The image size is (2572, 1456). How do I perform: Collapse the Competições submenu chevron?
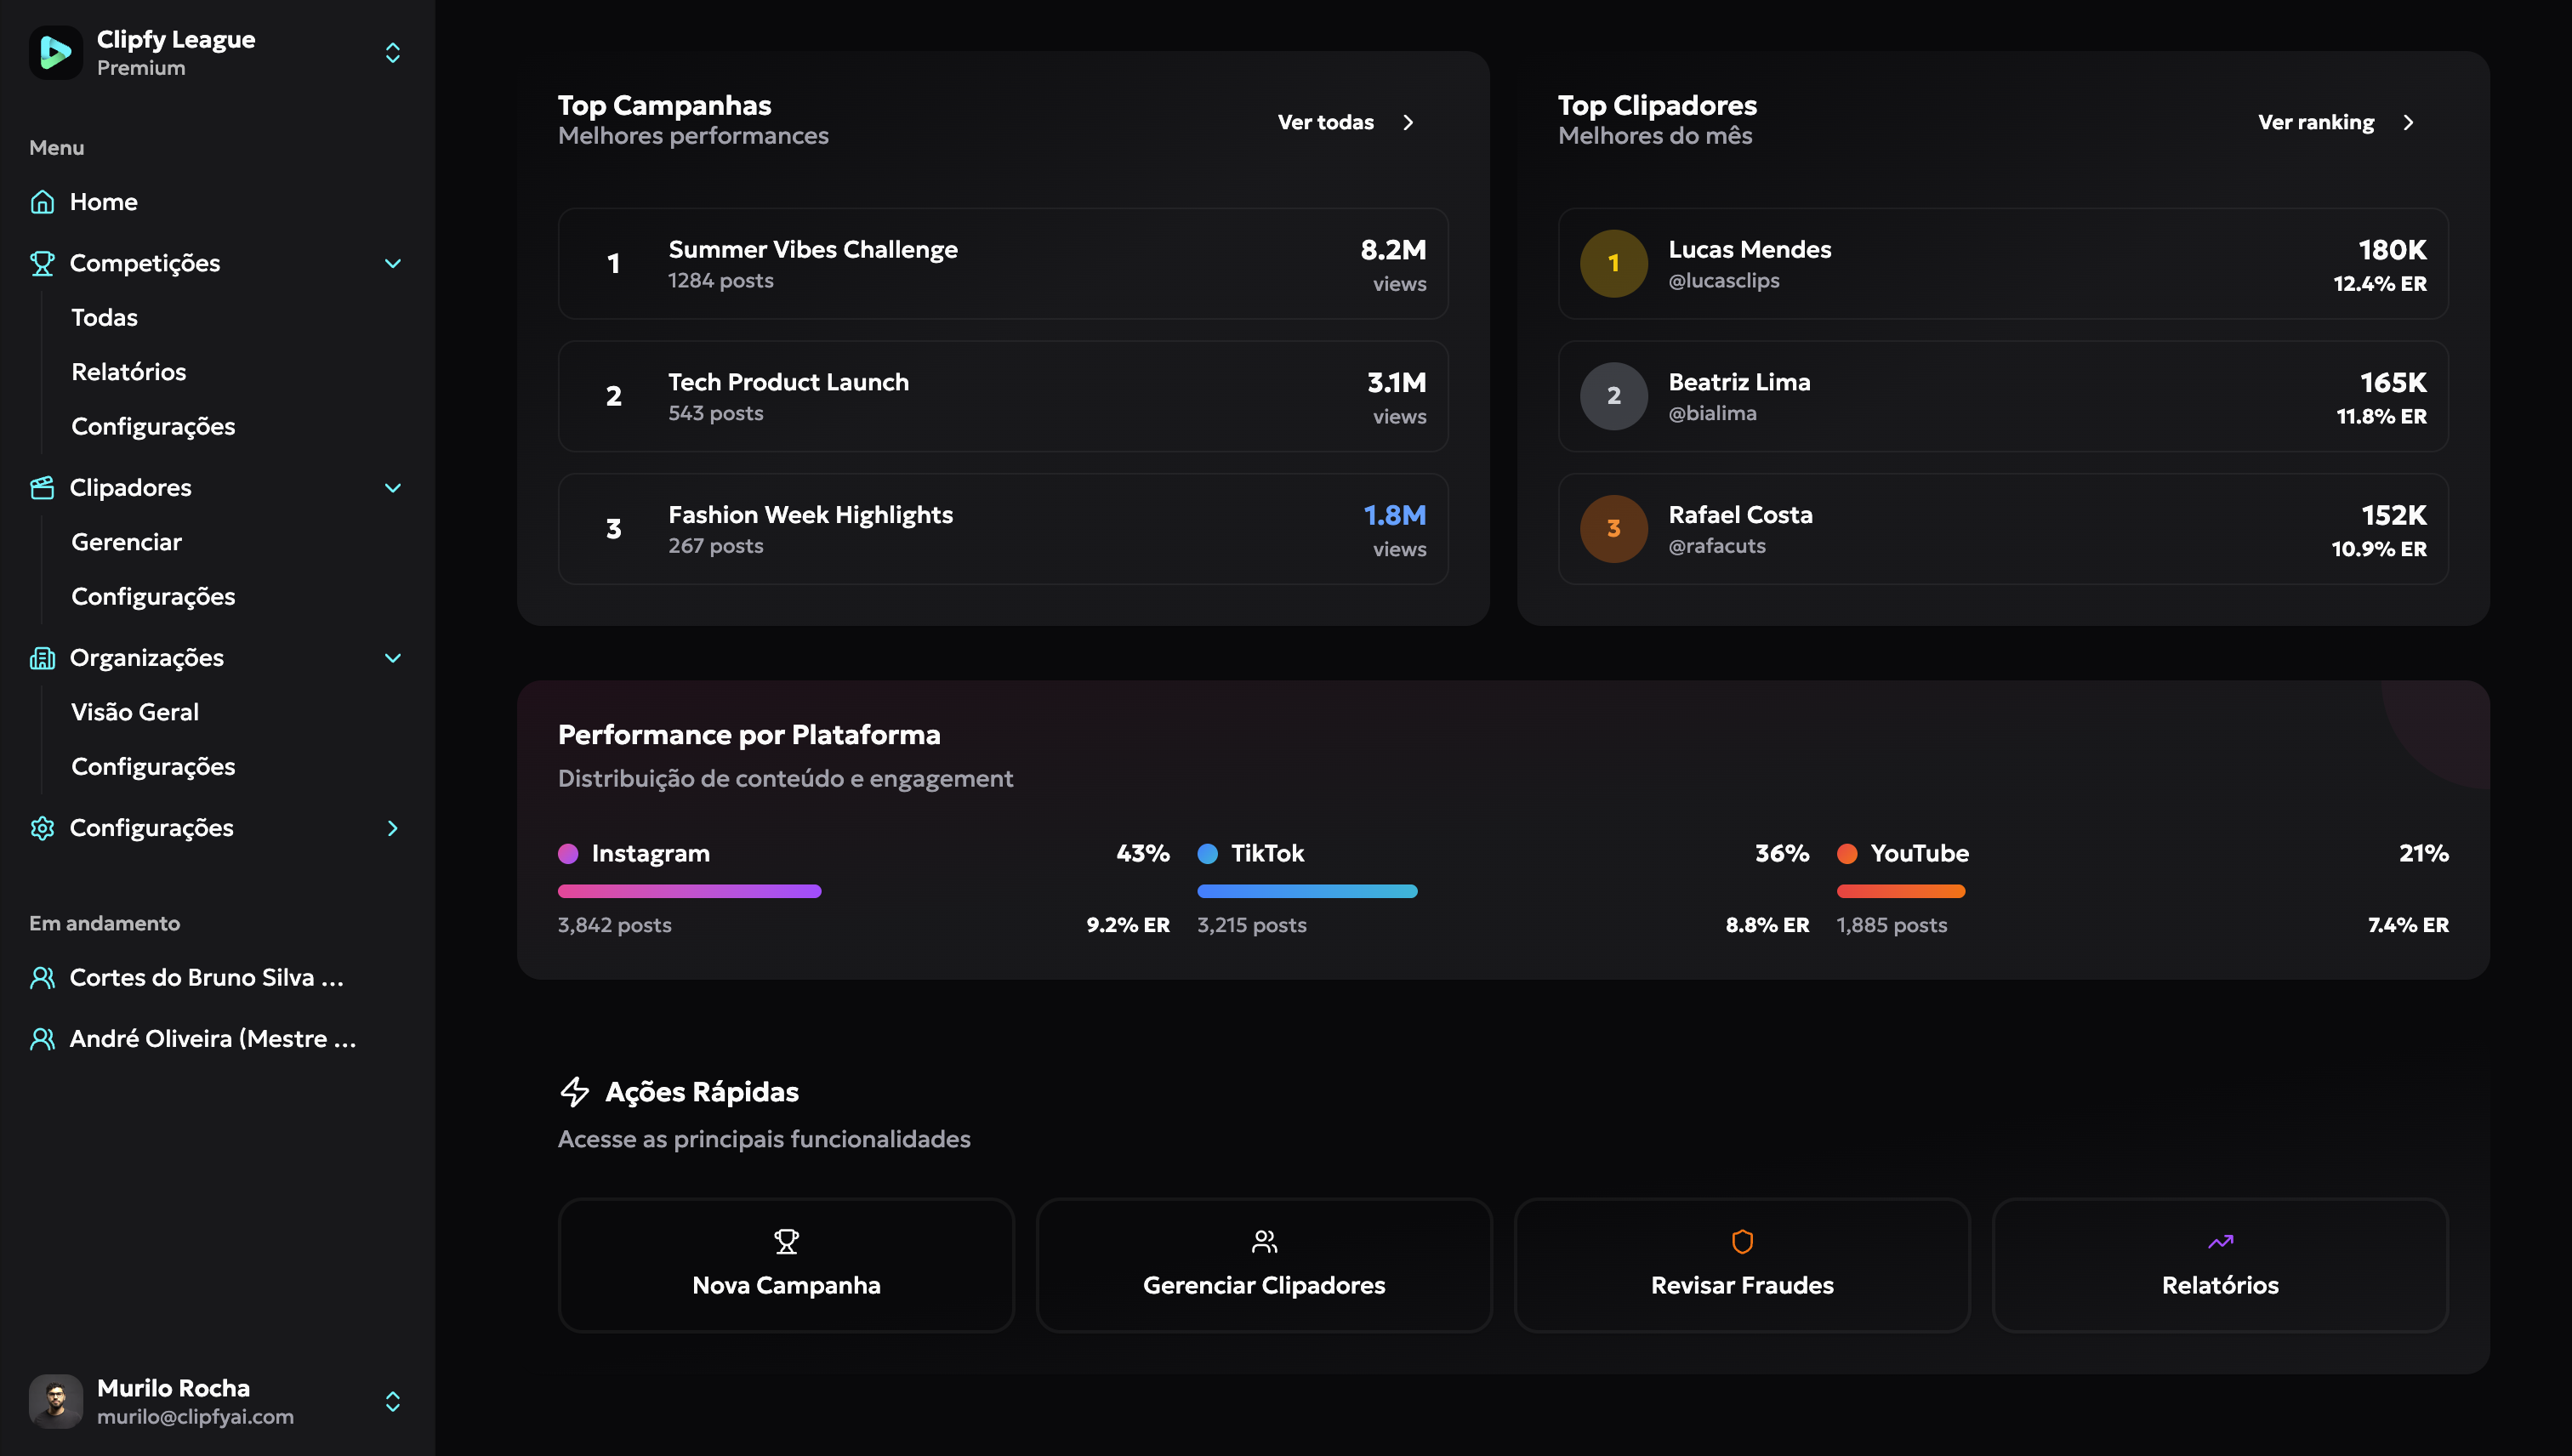point(393,263)
